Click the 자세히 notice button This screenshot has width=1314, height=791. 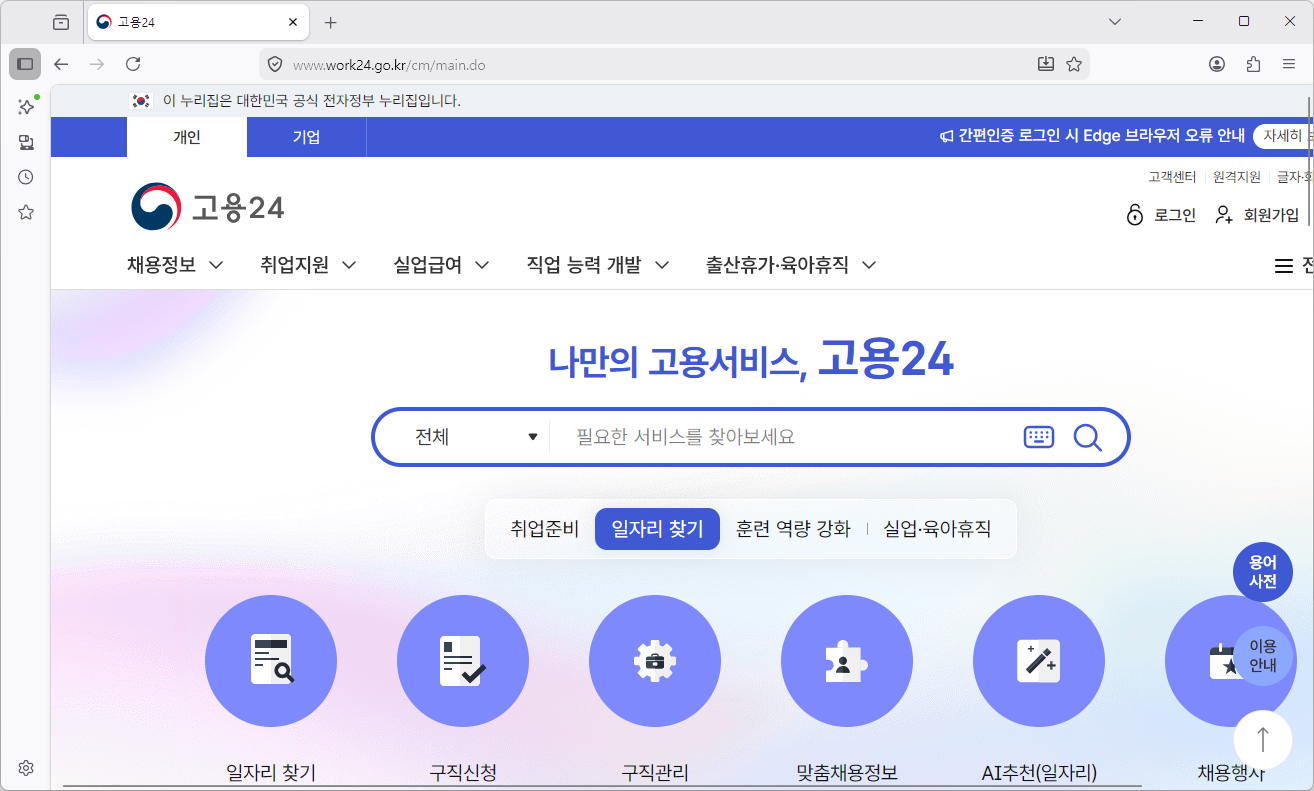click(1283, 136)
